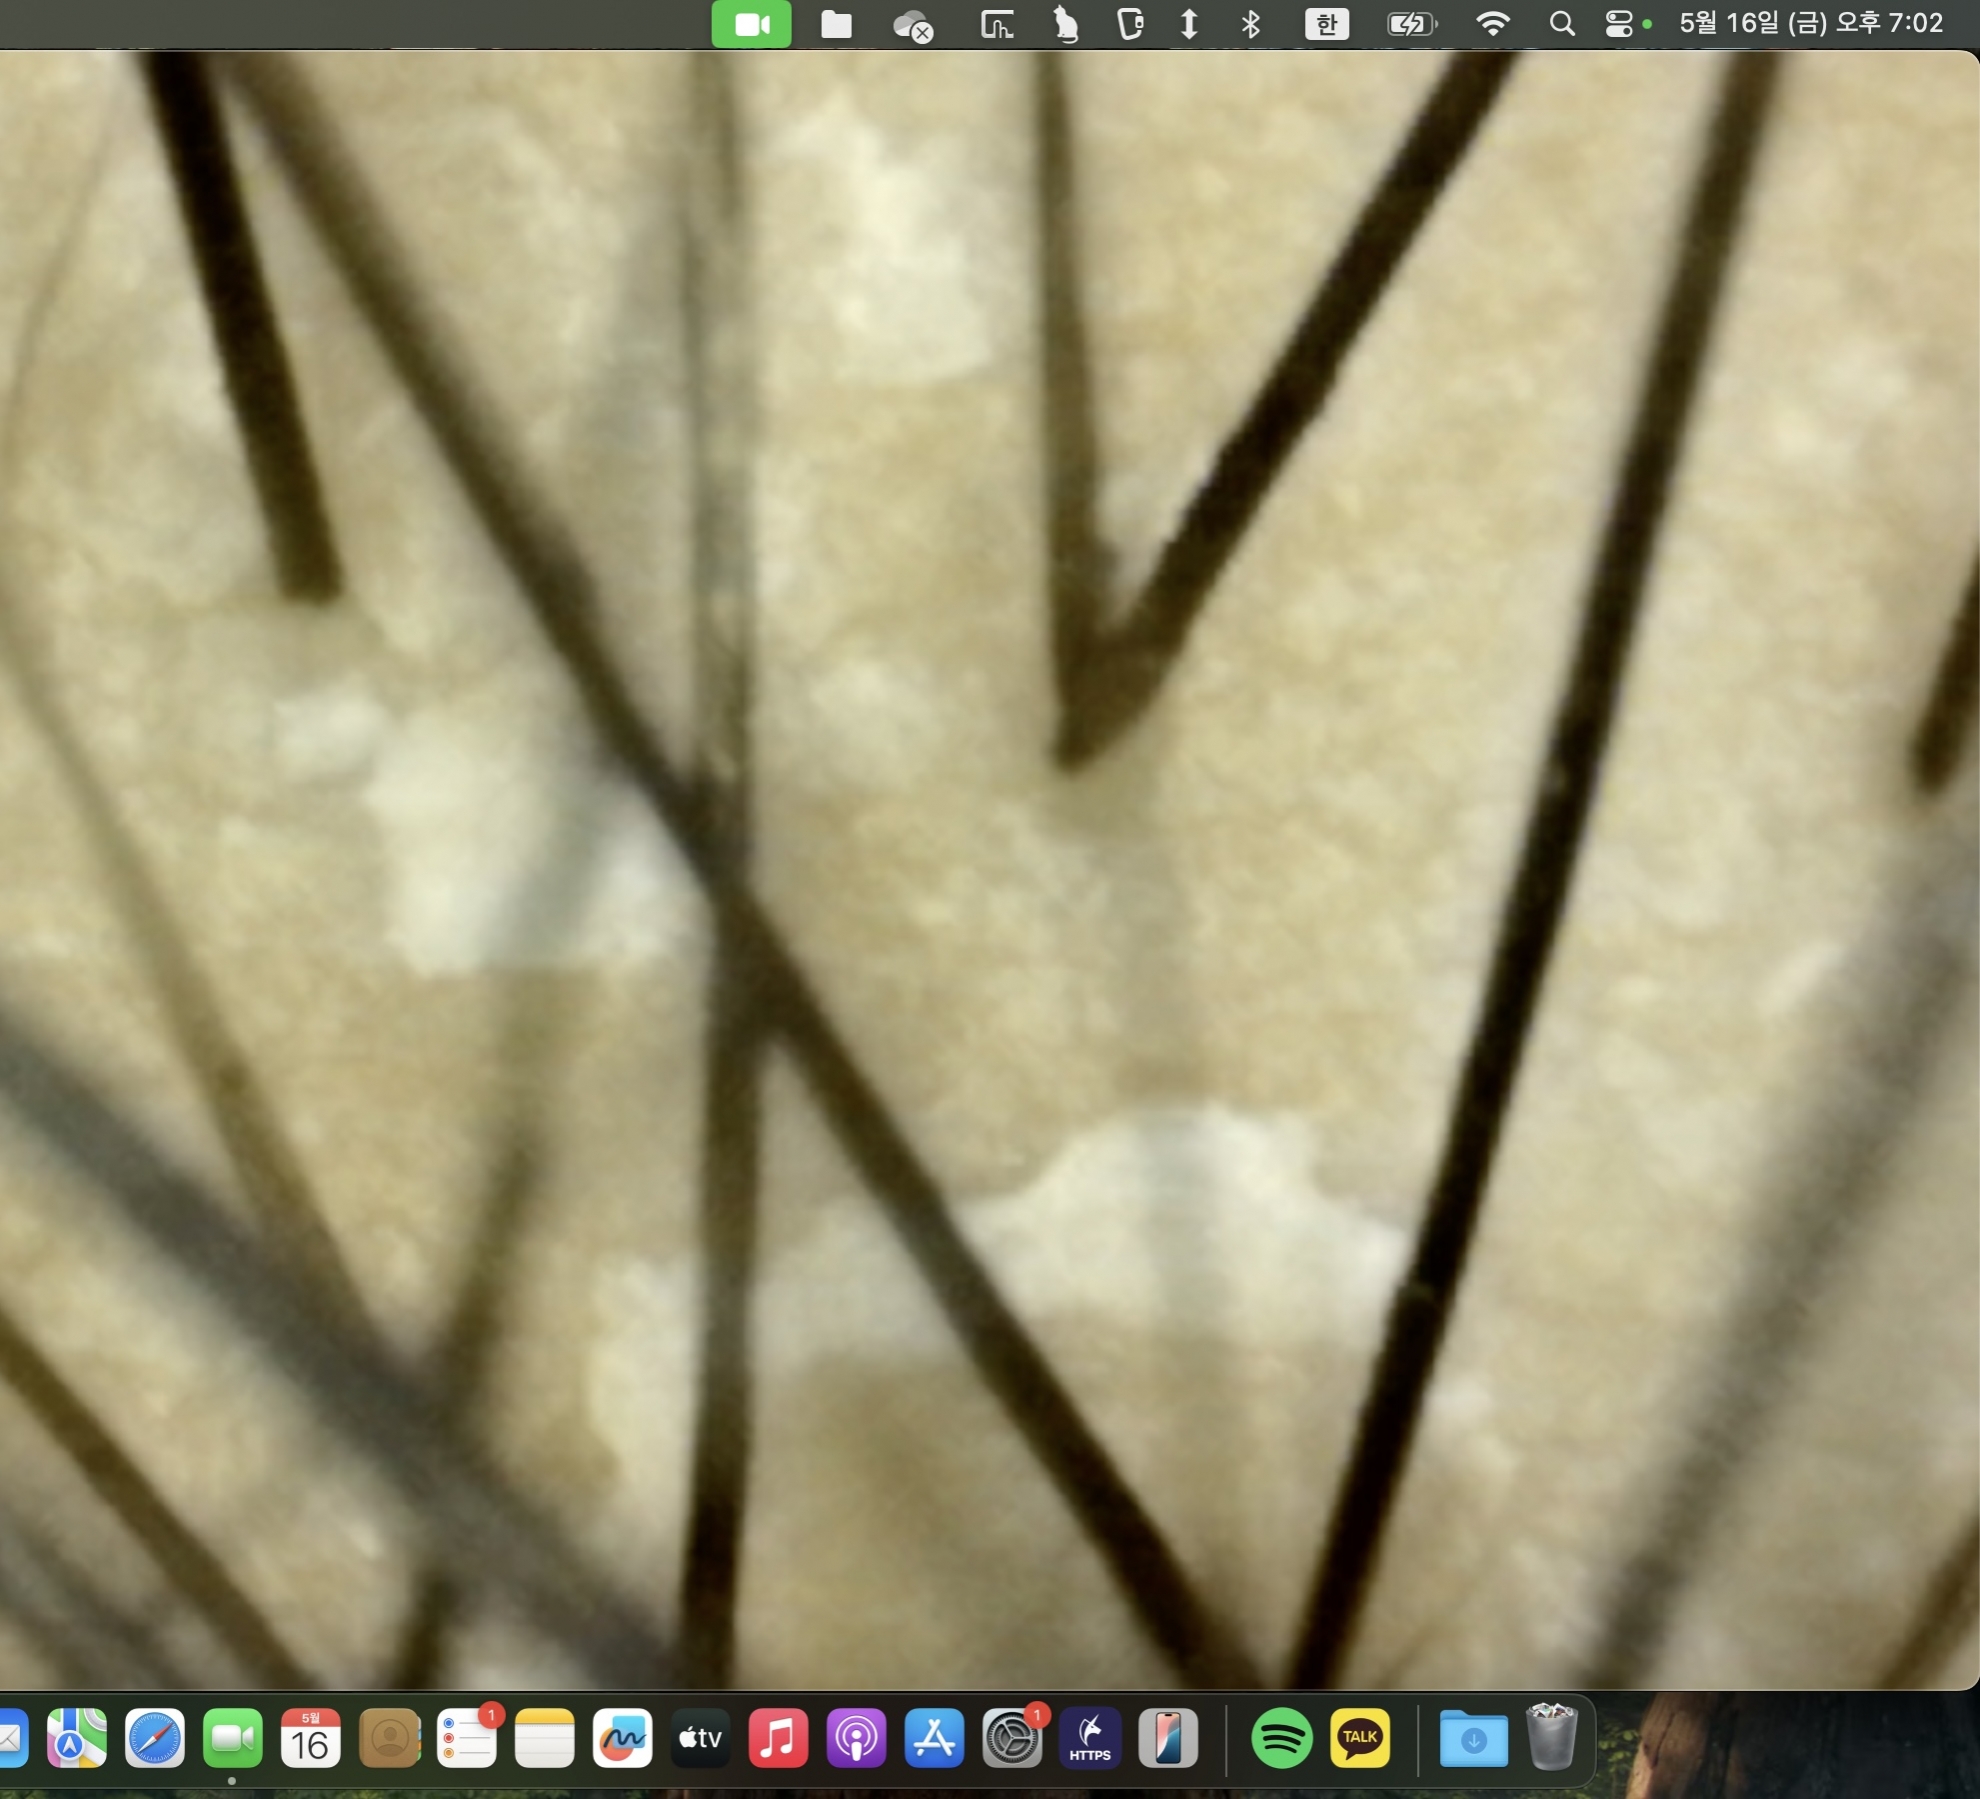
Task: Launch Safari from the Dock
Action: [155, 1739]
